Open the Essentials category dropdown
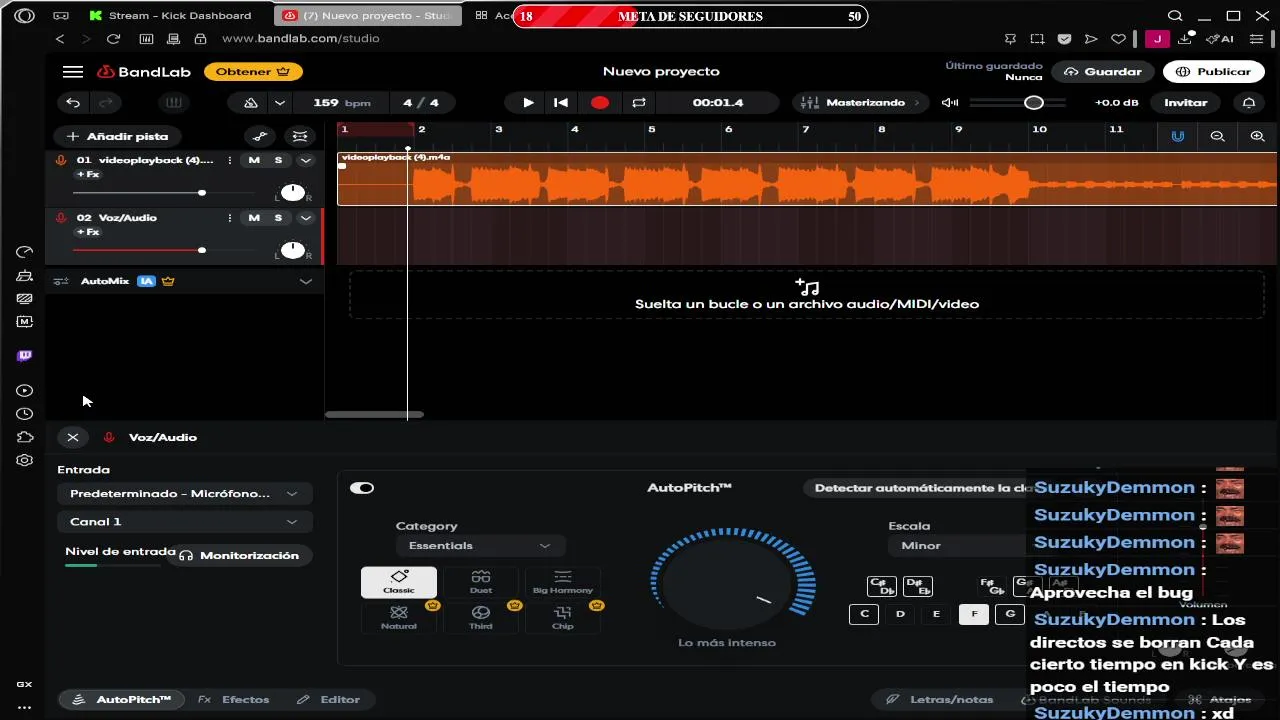The image size is (1280, 720). pyautogui.click(x=480, y=545)
